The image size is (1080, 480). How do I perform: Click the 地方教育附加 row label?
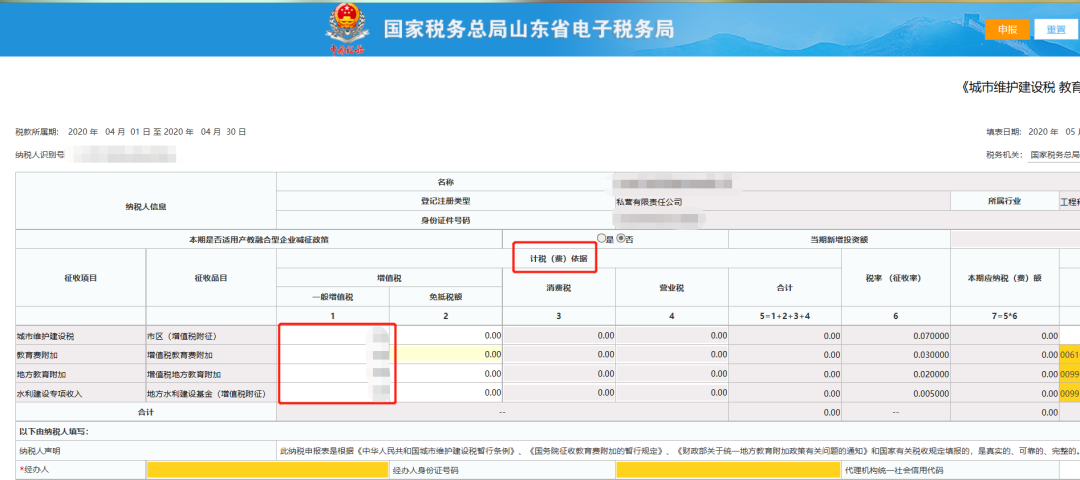[39, 375]
